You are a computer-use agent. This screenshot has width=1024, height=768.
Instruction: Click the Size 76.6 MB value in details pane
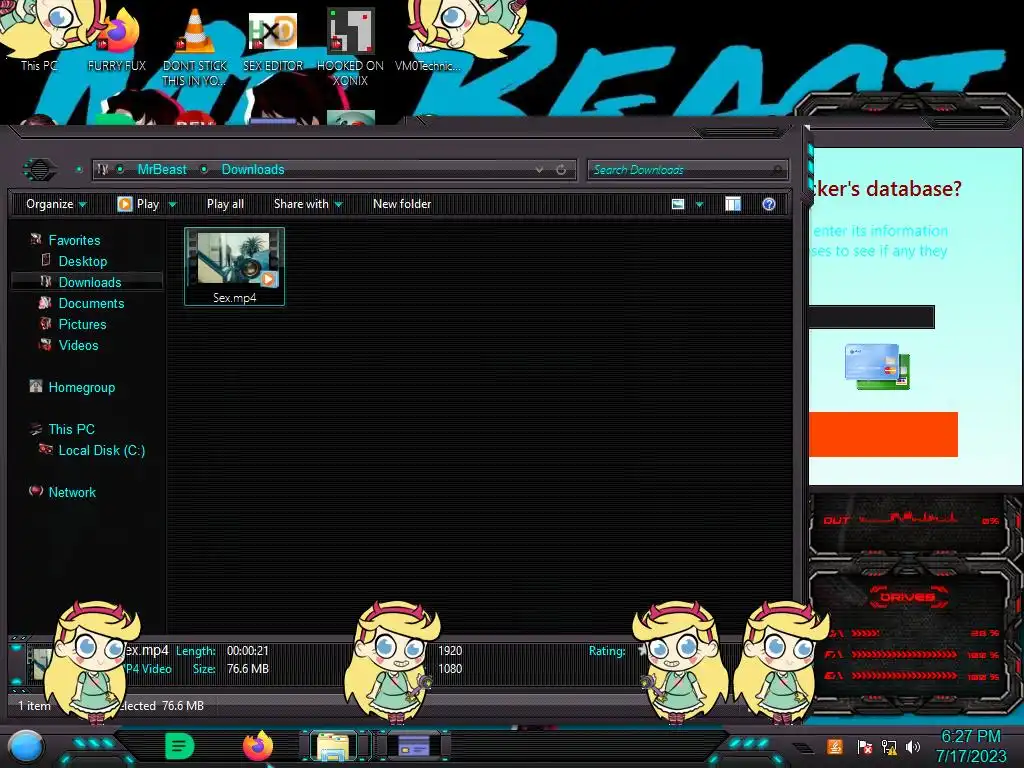[x=248, y=669]
